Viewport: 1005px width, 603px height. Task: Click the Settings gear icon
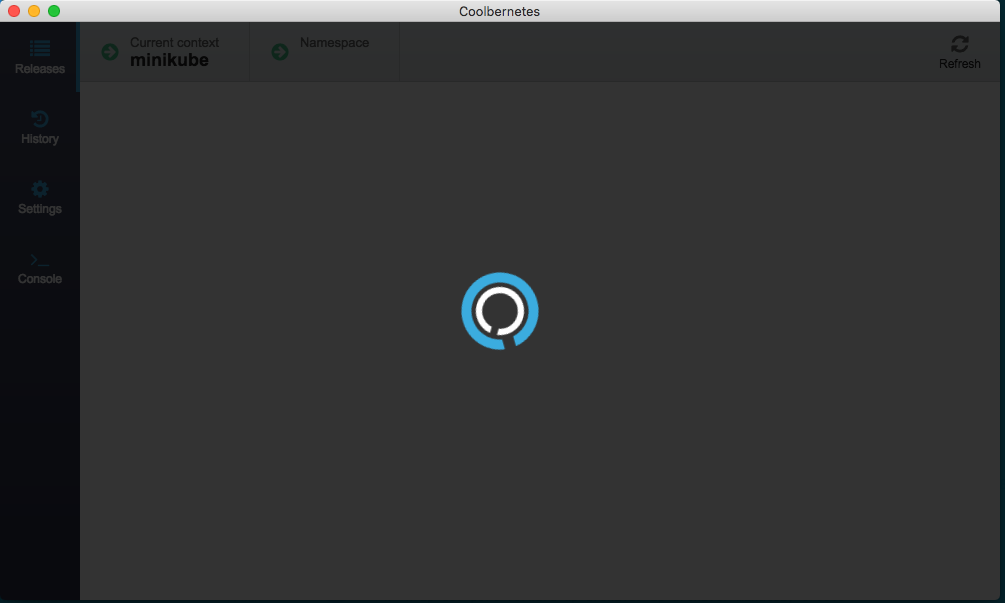click(39, 189)
